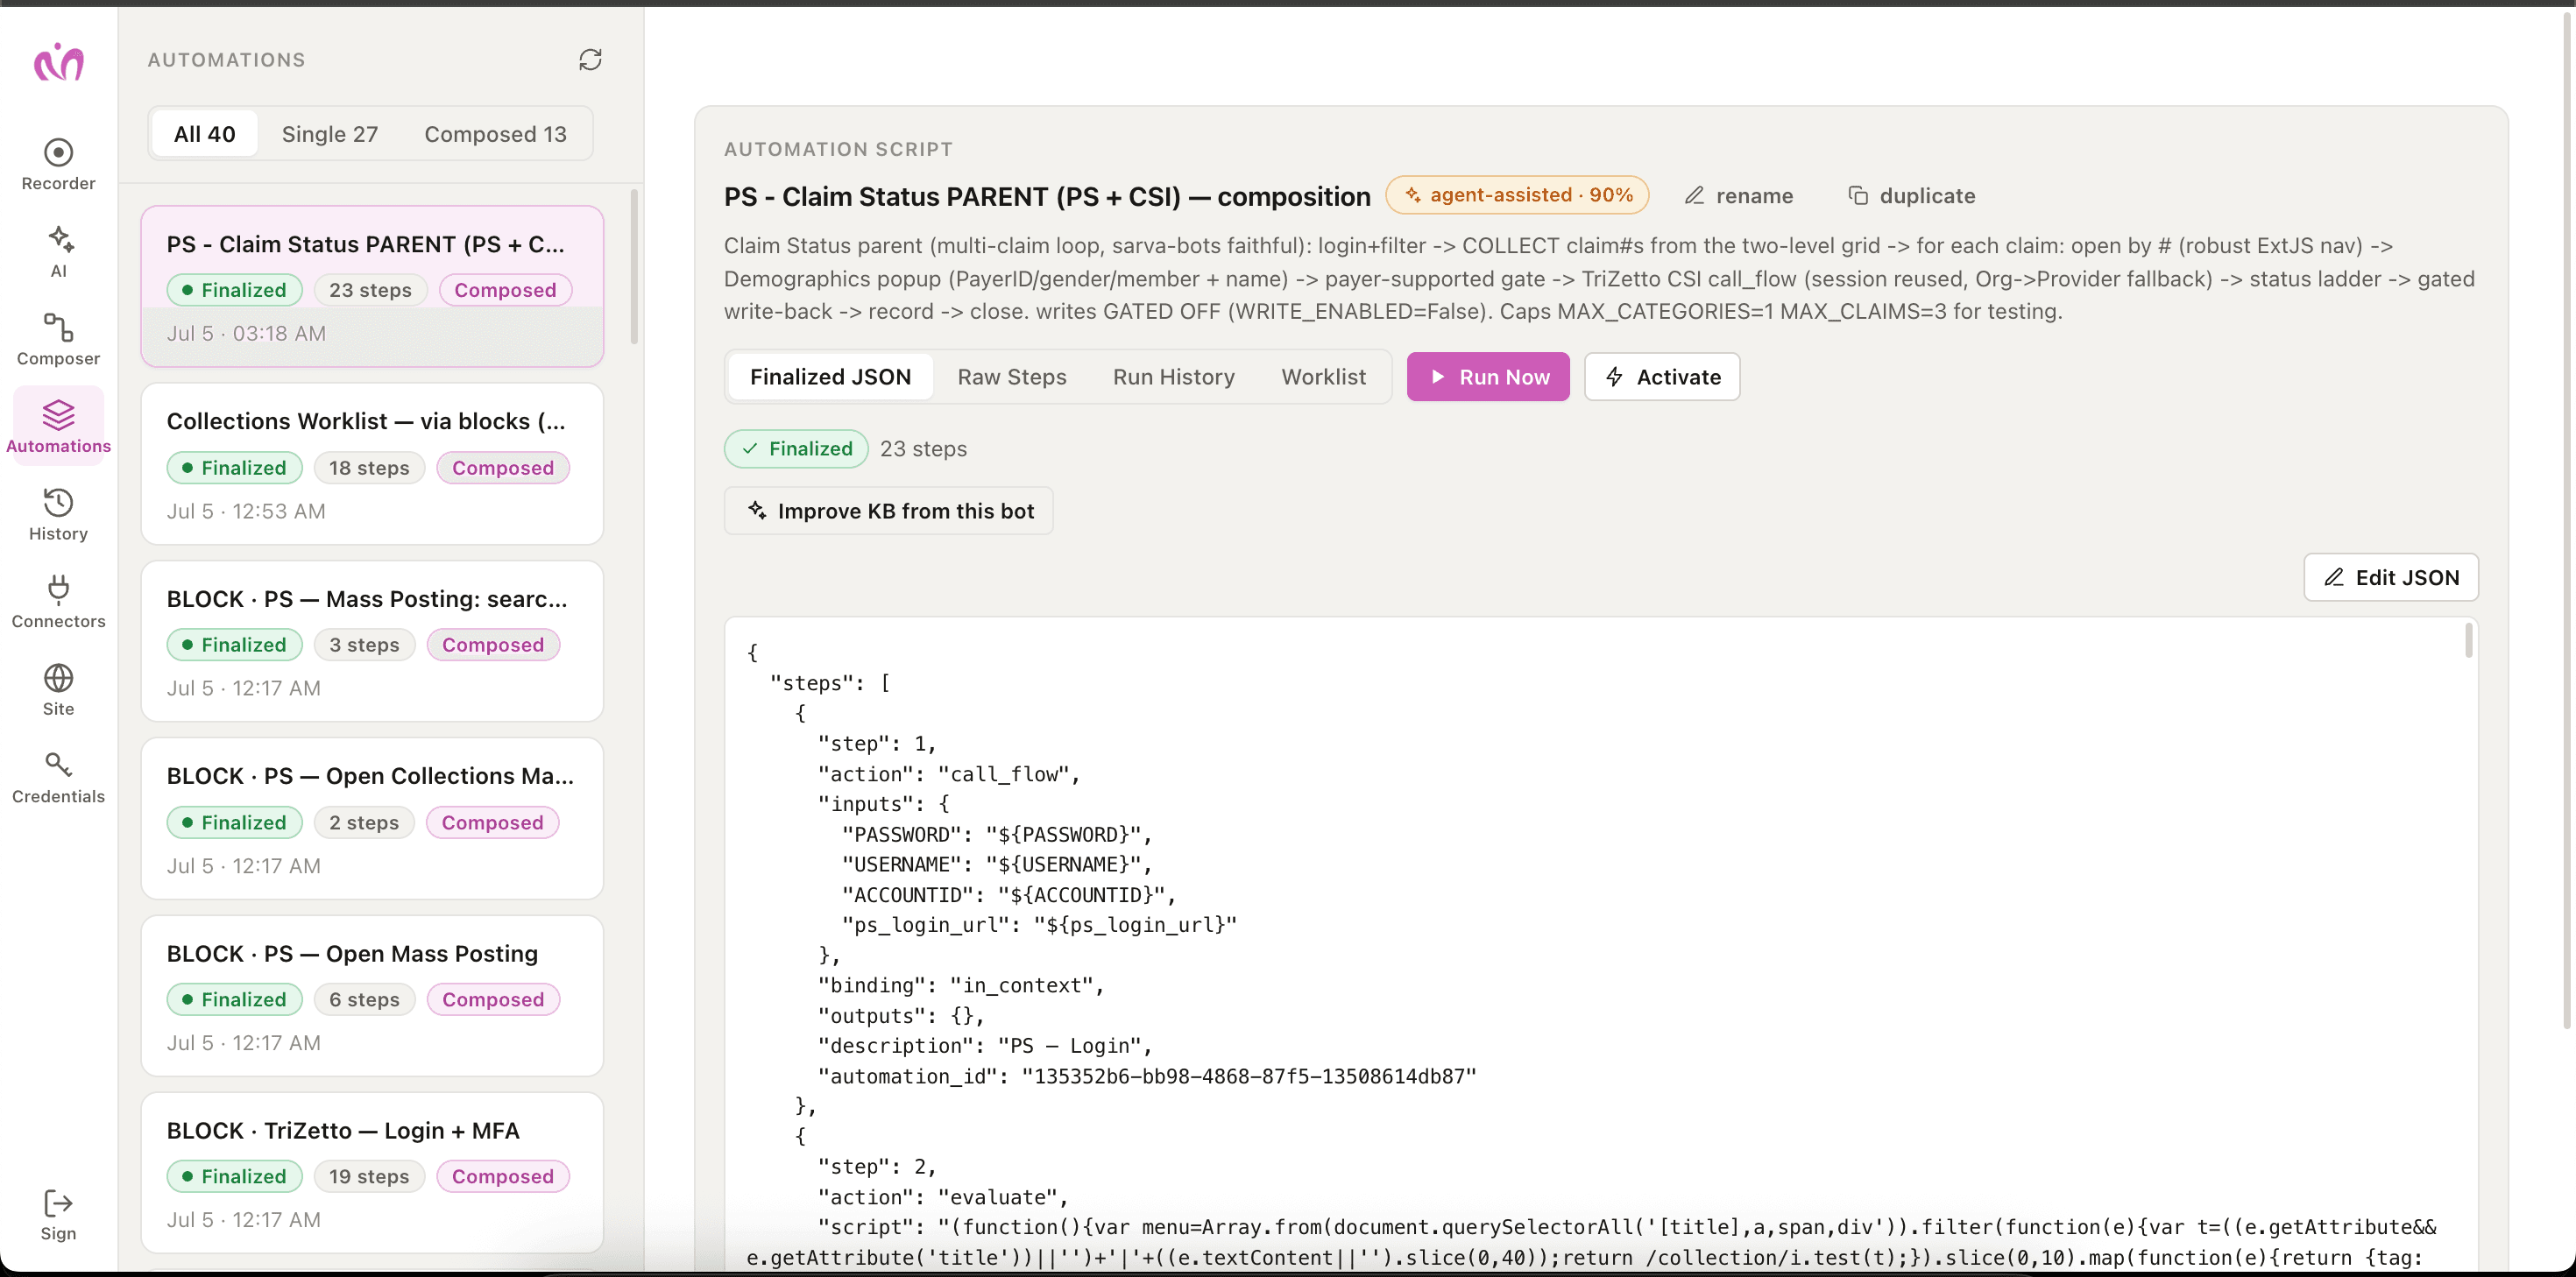Open the Credentials key icon
The height and width of the screenshot is (1277, 2576).
[58, 777]
